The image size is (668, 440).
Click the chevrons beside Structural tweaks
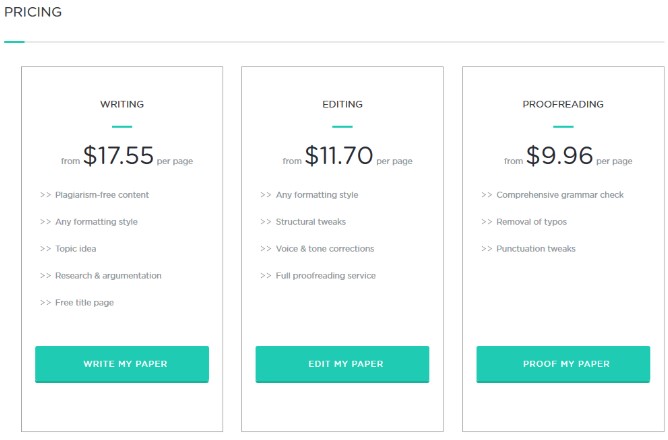266,222
